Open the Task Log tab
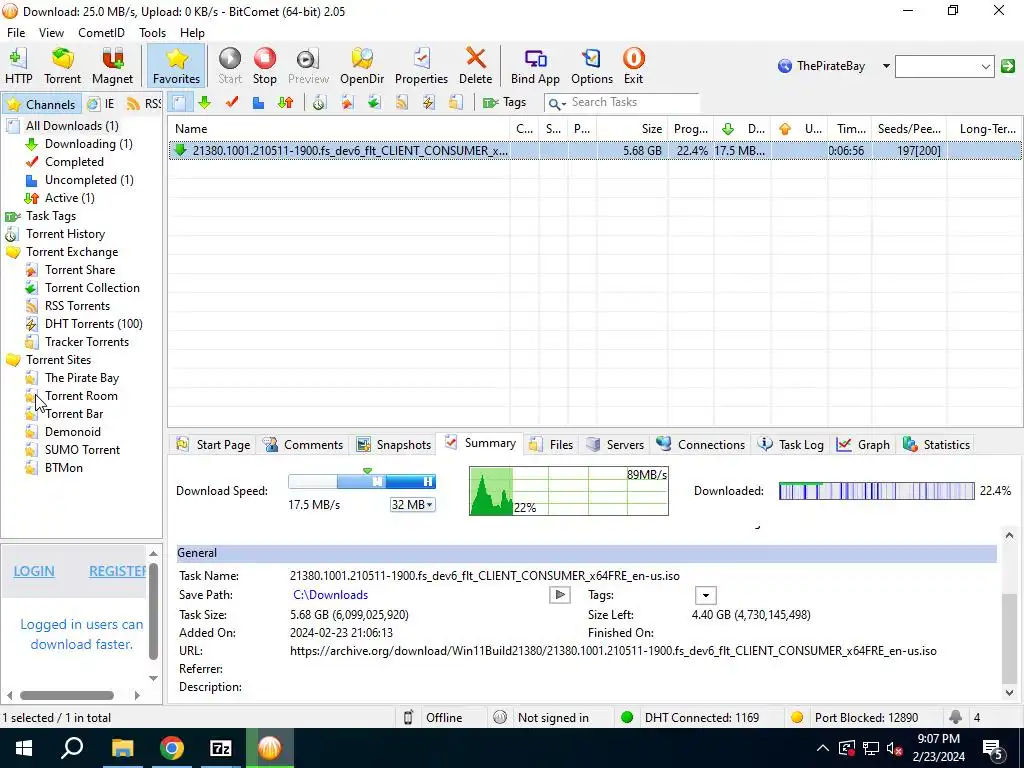Image resolution: width=1024 pixels, height=768 pixels. coord(791,445)
